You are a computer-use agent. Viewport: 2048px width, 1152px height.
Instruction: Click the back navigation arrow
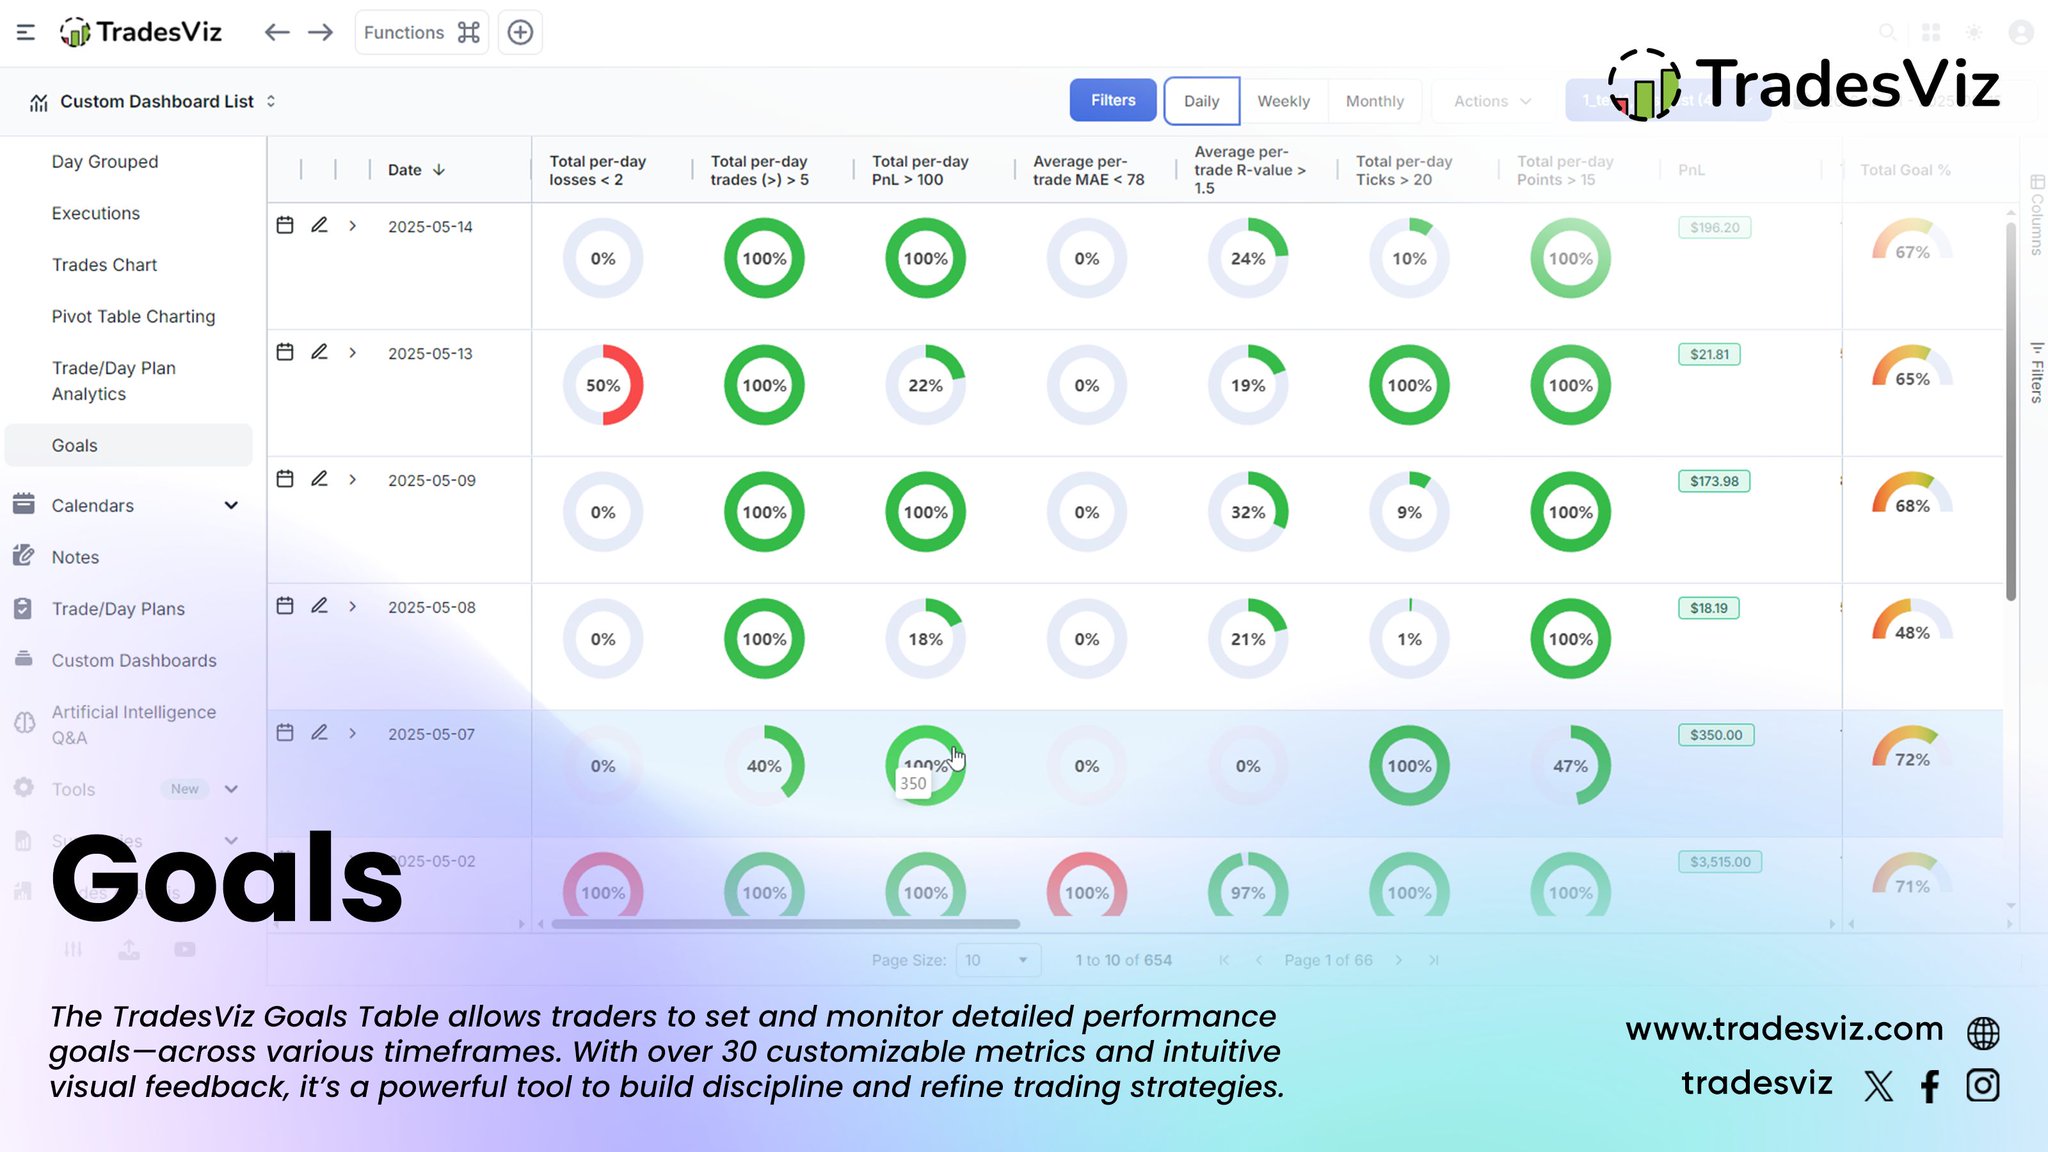pos(277,32)
